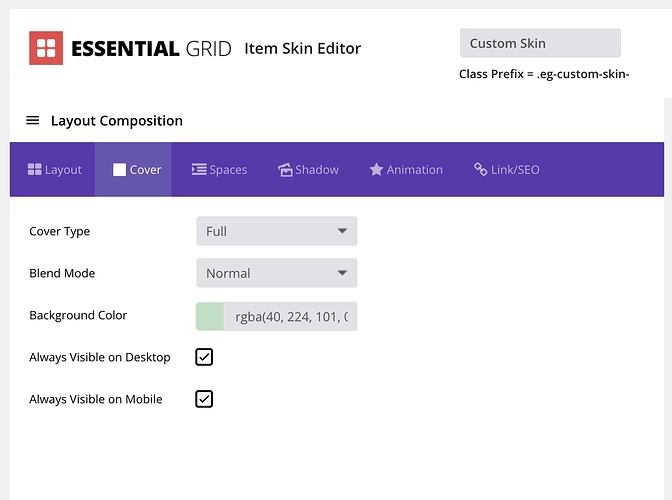Click the Link/SEO chain icon
The image size is (672, 500).
pos(480,169)
